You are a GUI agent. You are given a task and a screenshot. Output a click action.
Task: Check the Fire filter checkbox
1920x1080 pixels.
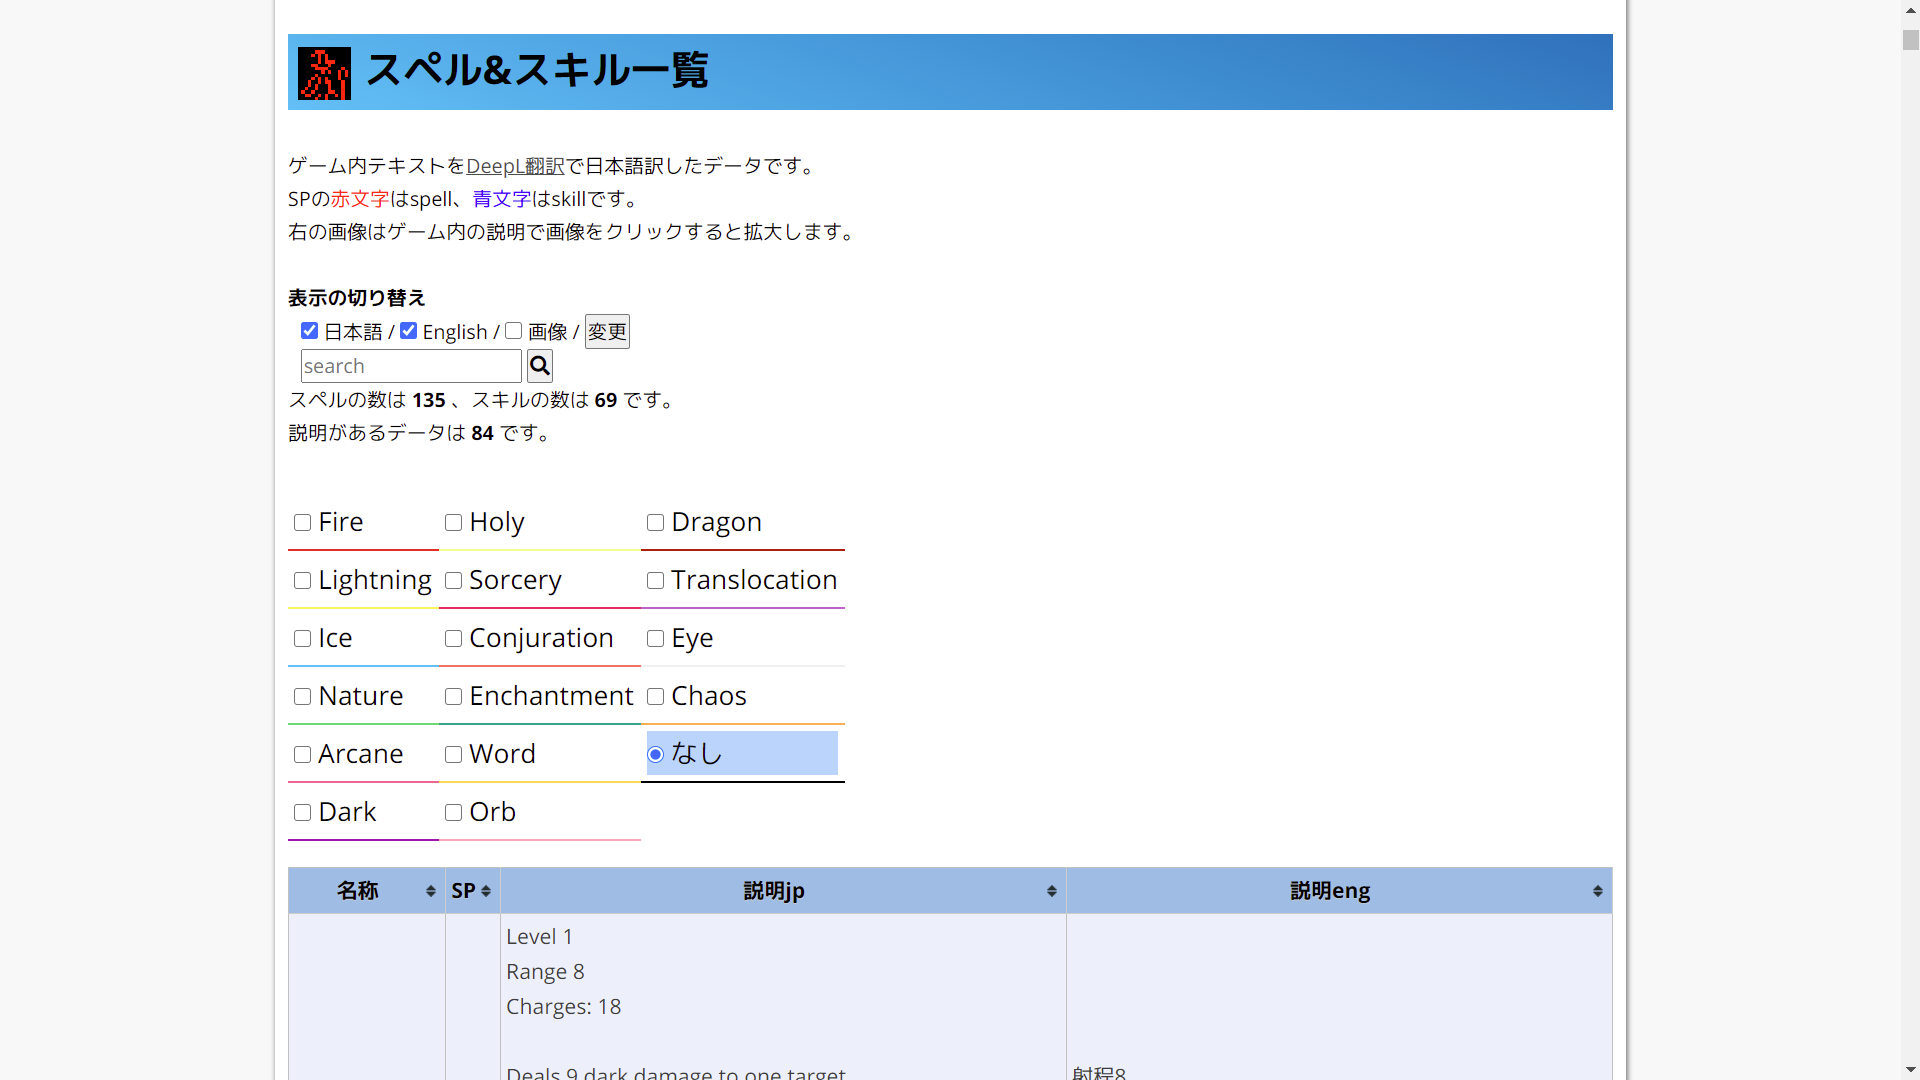coord(303,523)
